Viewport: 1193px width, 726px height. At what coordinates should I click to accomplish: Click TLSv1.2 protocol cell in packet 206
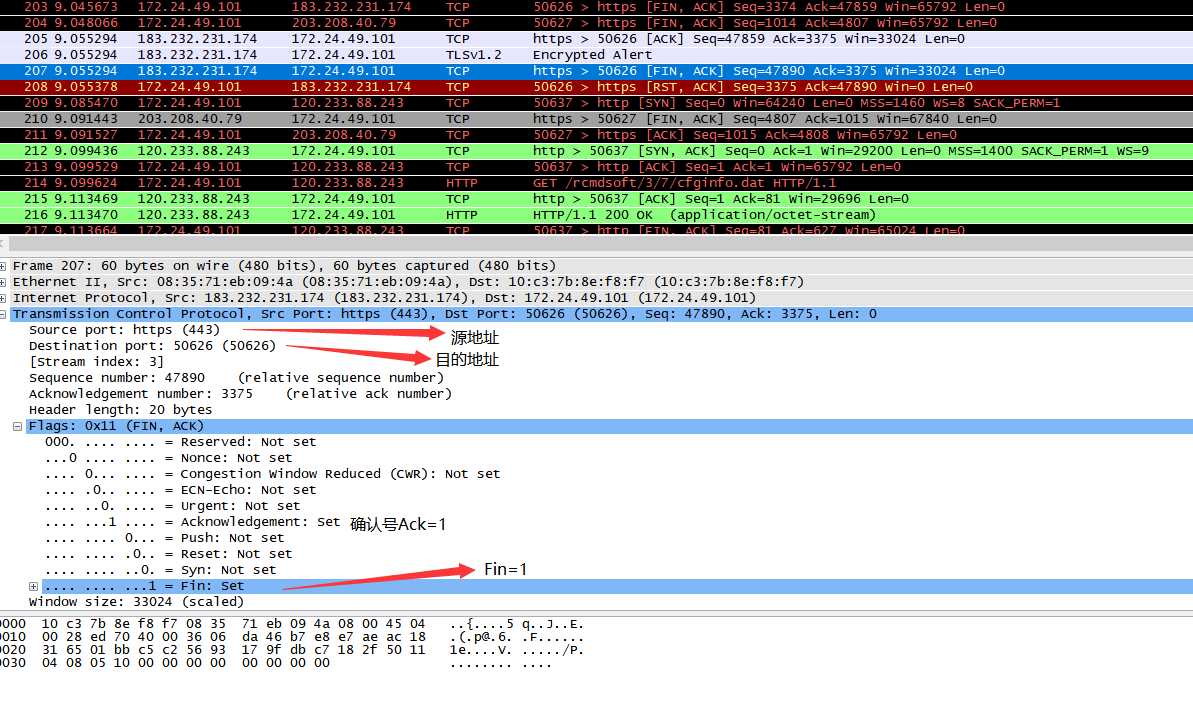point(473,55)
